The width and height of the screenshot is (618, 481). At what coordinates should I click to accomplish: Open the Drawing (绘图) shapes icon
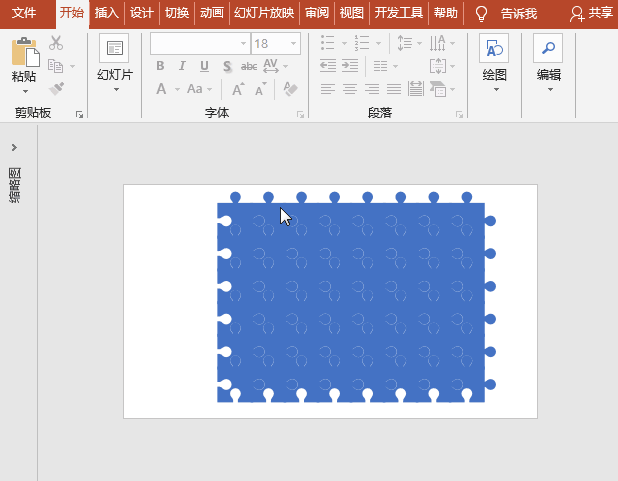tap(494, 48)
